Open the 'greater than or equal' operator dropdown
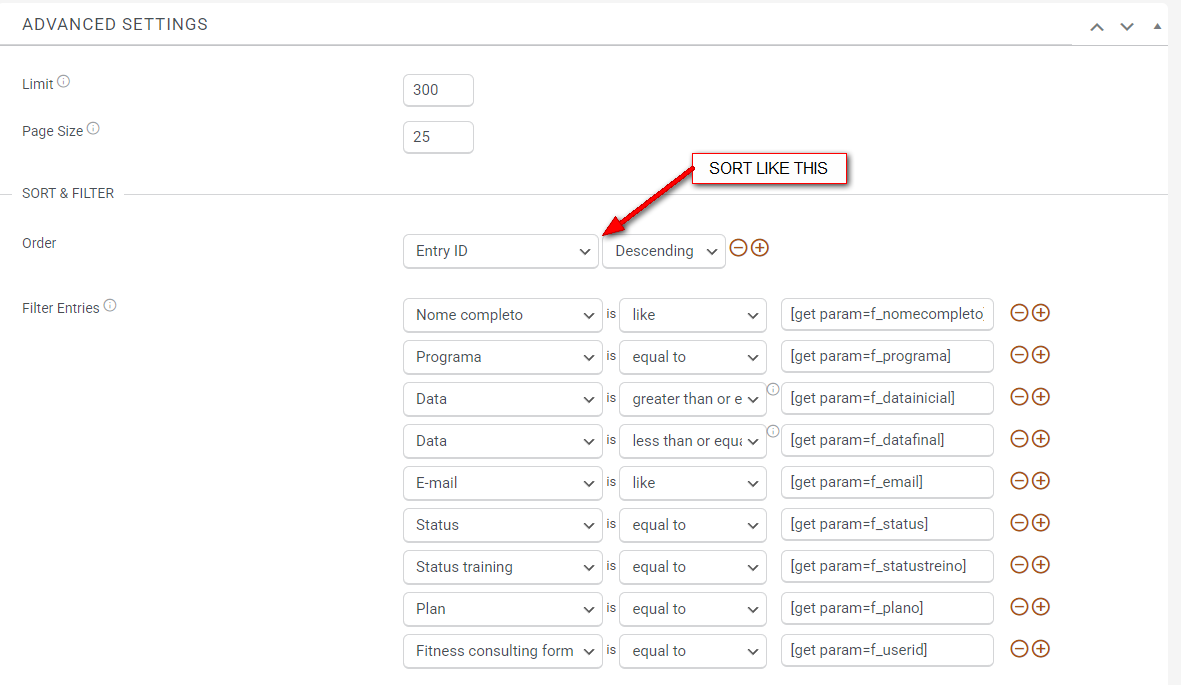1181x685 pixels. pos(693,399)
